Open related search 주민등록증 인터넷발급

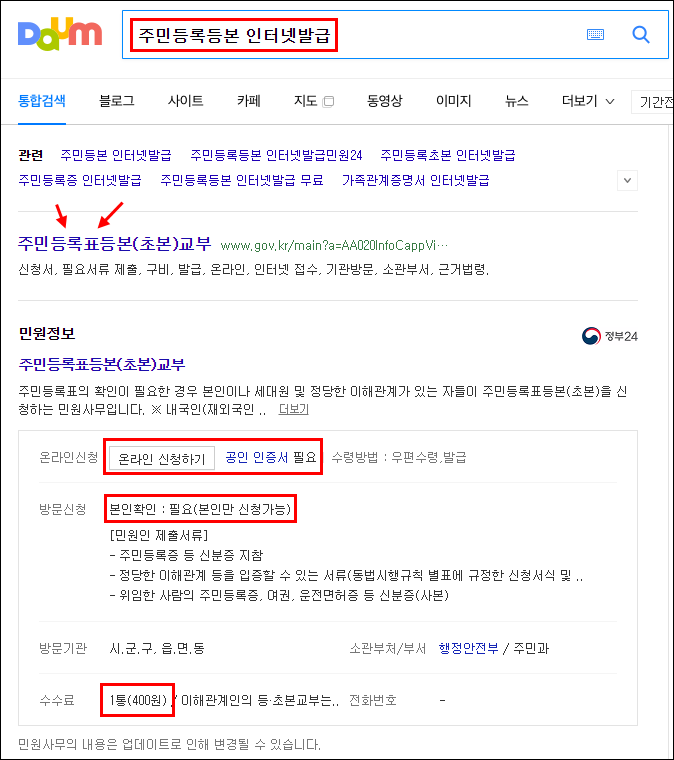[80, 180]
